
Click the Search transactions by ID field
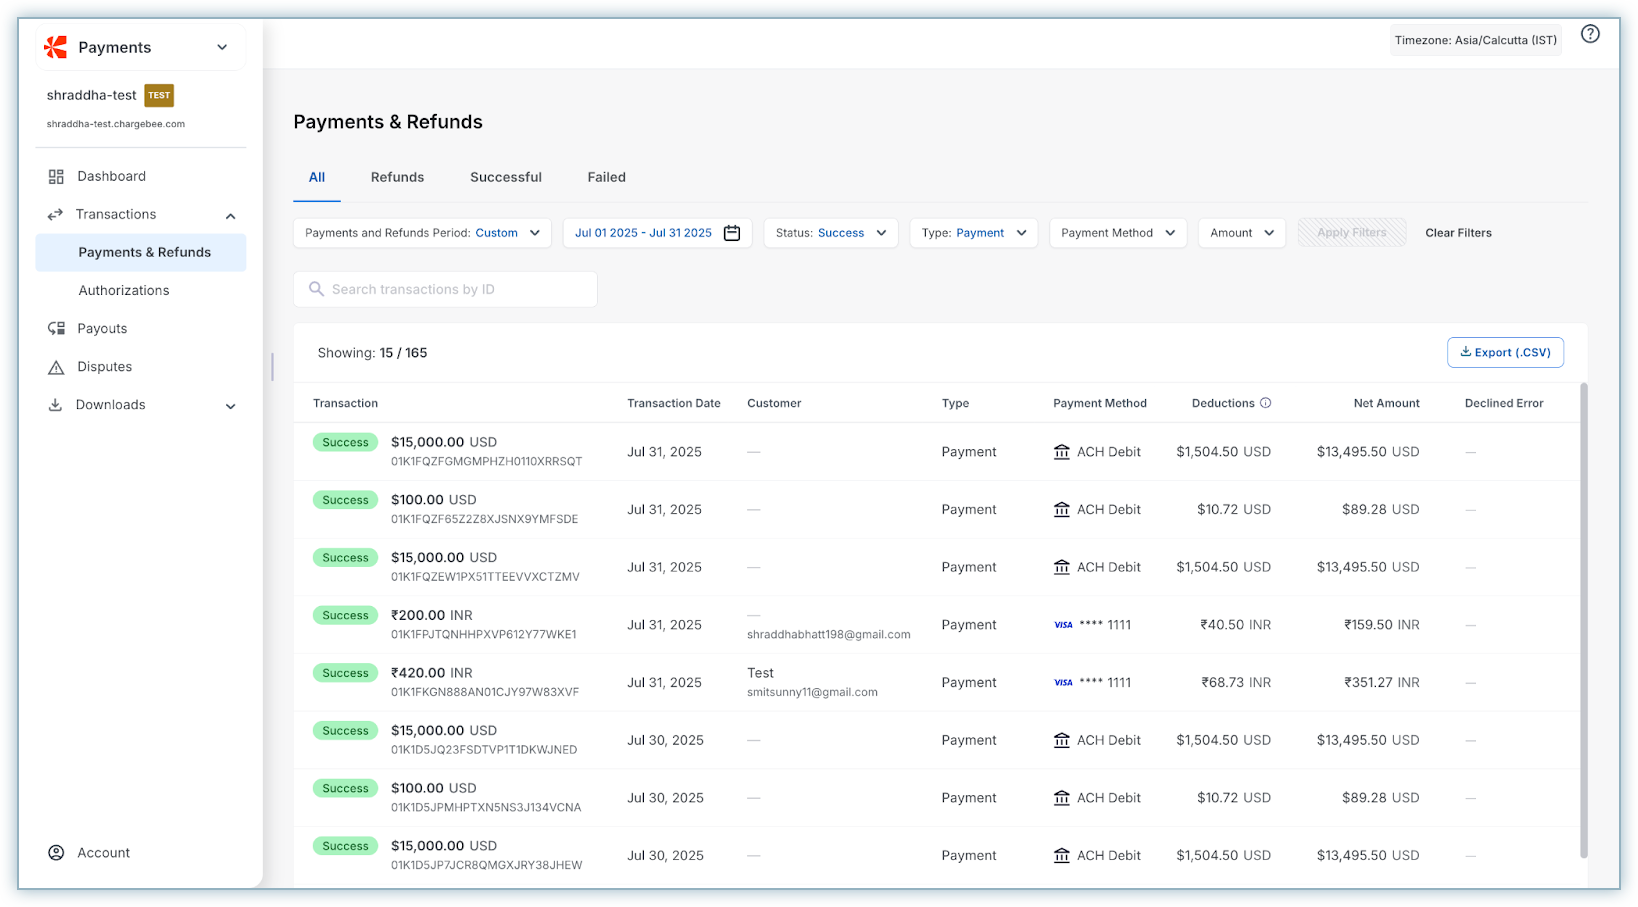[x=445, y=289]
